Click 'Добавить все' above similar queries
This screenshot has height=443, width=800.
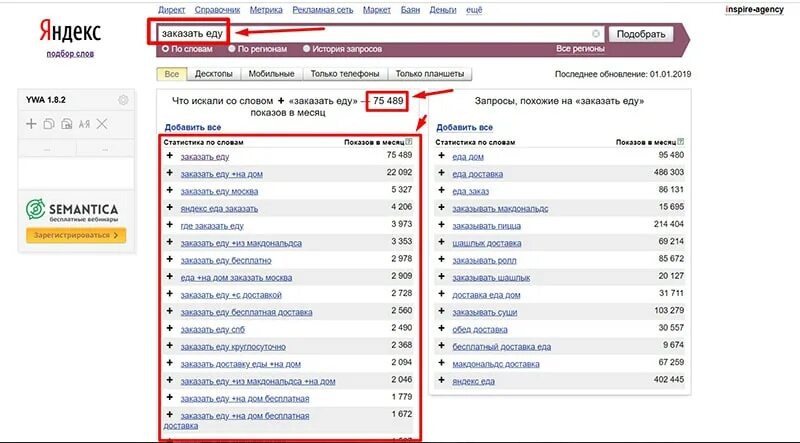[464, 127]
